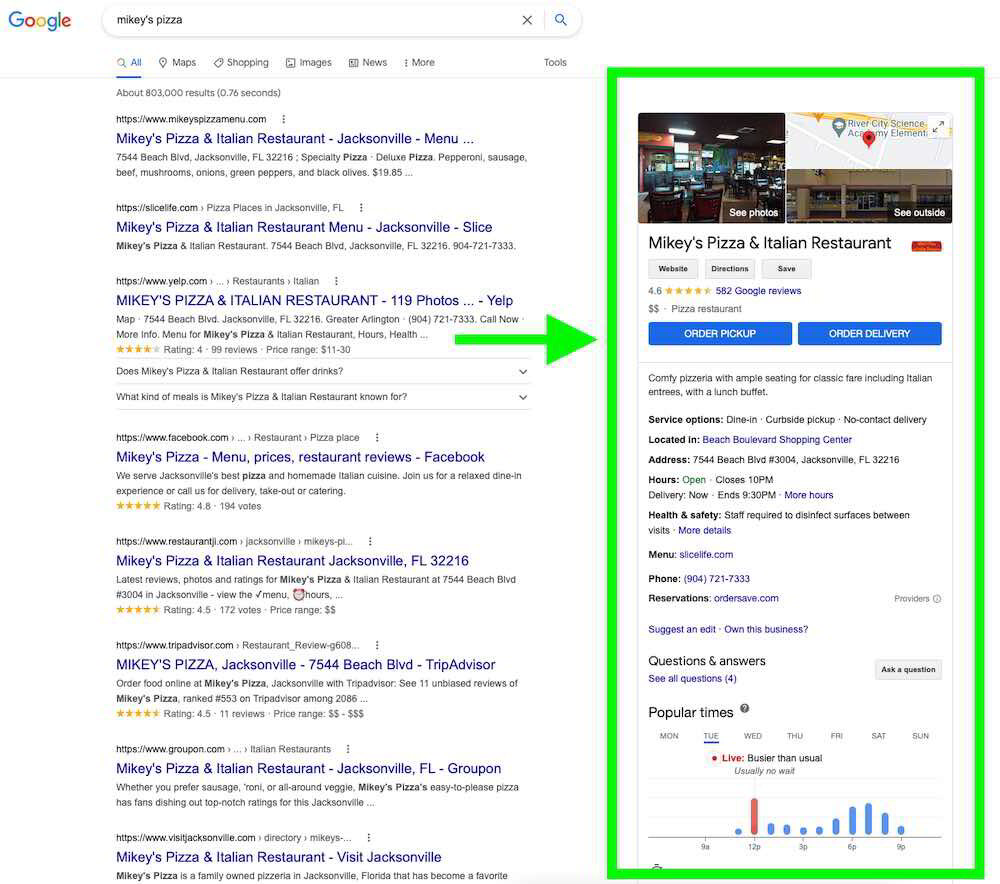The image size is (1000, 884).
Task: Click the Google logo
Action: tap(39, 21)
